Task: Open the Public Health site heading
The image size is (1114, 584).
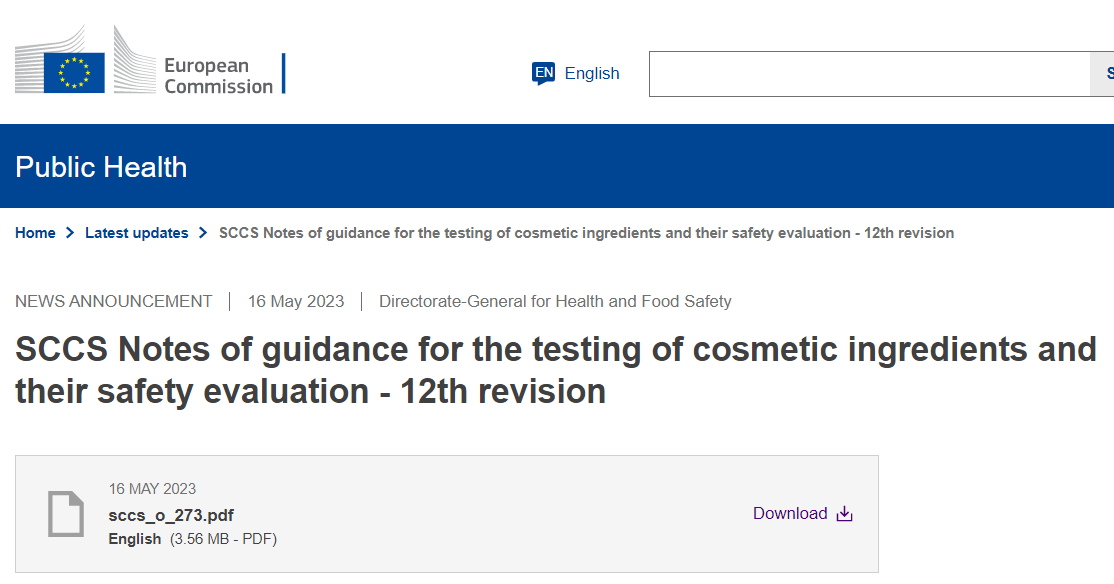Action: point(101,166)
